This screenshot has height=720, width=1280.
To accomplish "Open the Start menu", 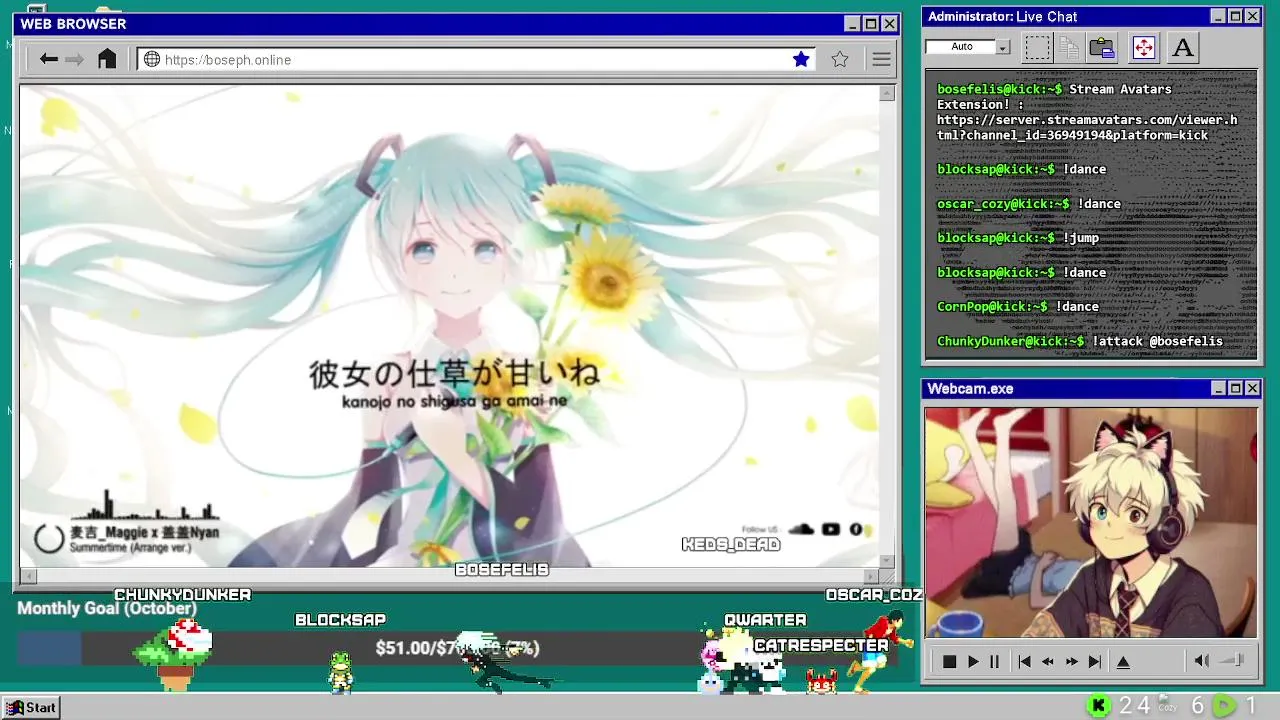I will (x=30, y=707).
